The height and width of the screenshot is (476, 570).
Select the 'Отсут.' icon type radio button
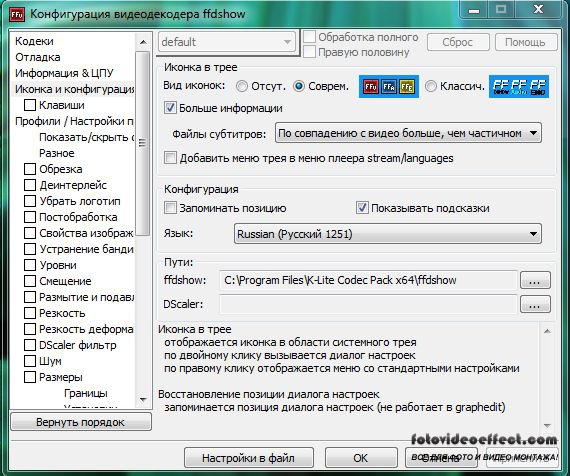coord(242,86)
